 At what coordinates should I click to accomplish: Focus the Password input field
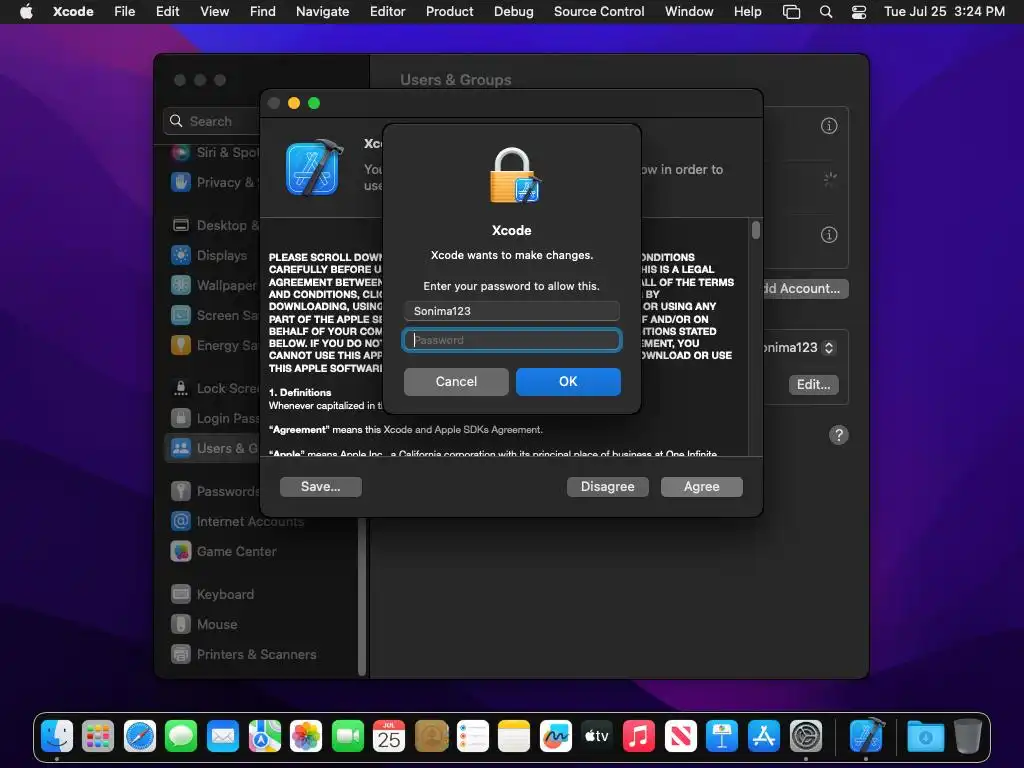tap(512, 340)
